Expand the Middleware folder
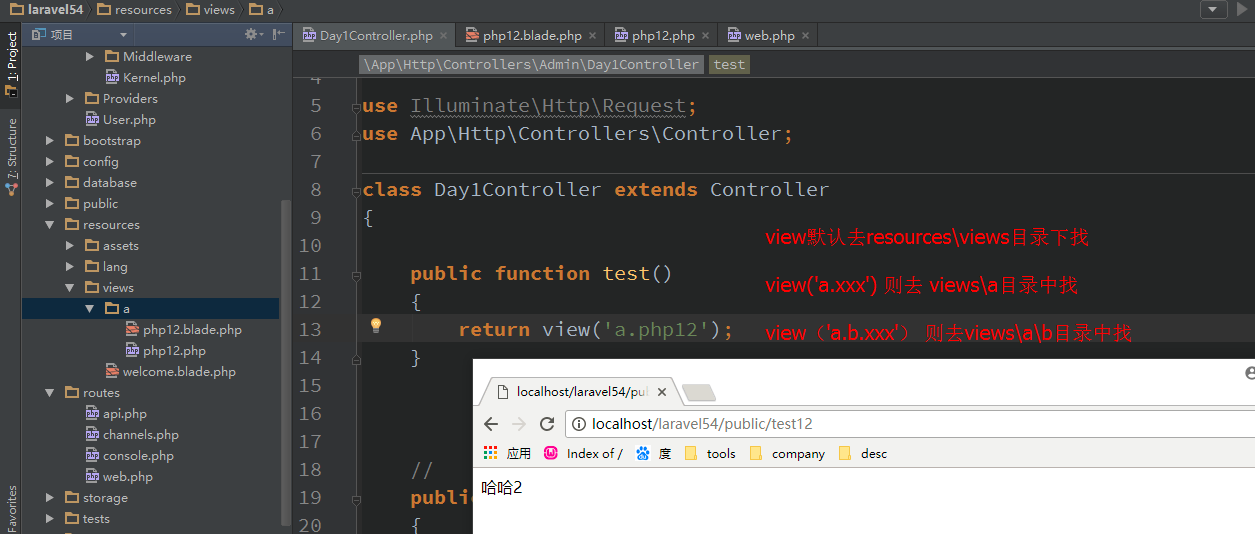Viewport: 1255px width, 534px height. [x=90, y=57]
